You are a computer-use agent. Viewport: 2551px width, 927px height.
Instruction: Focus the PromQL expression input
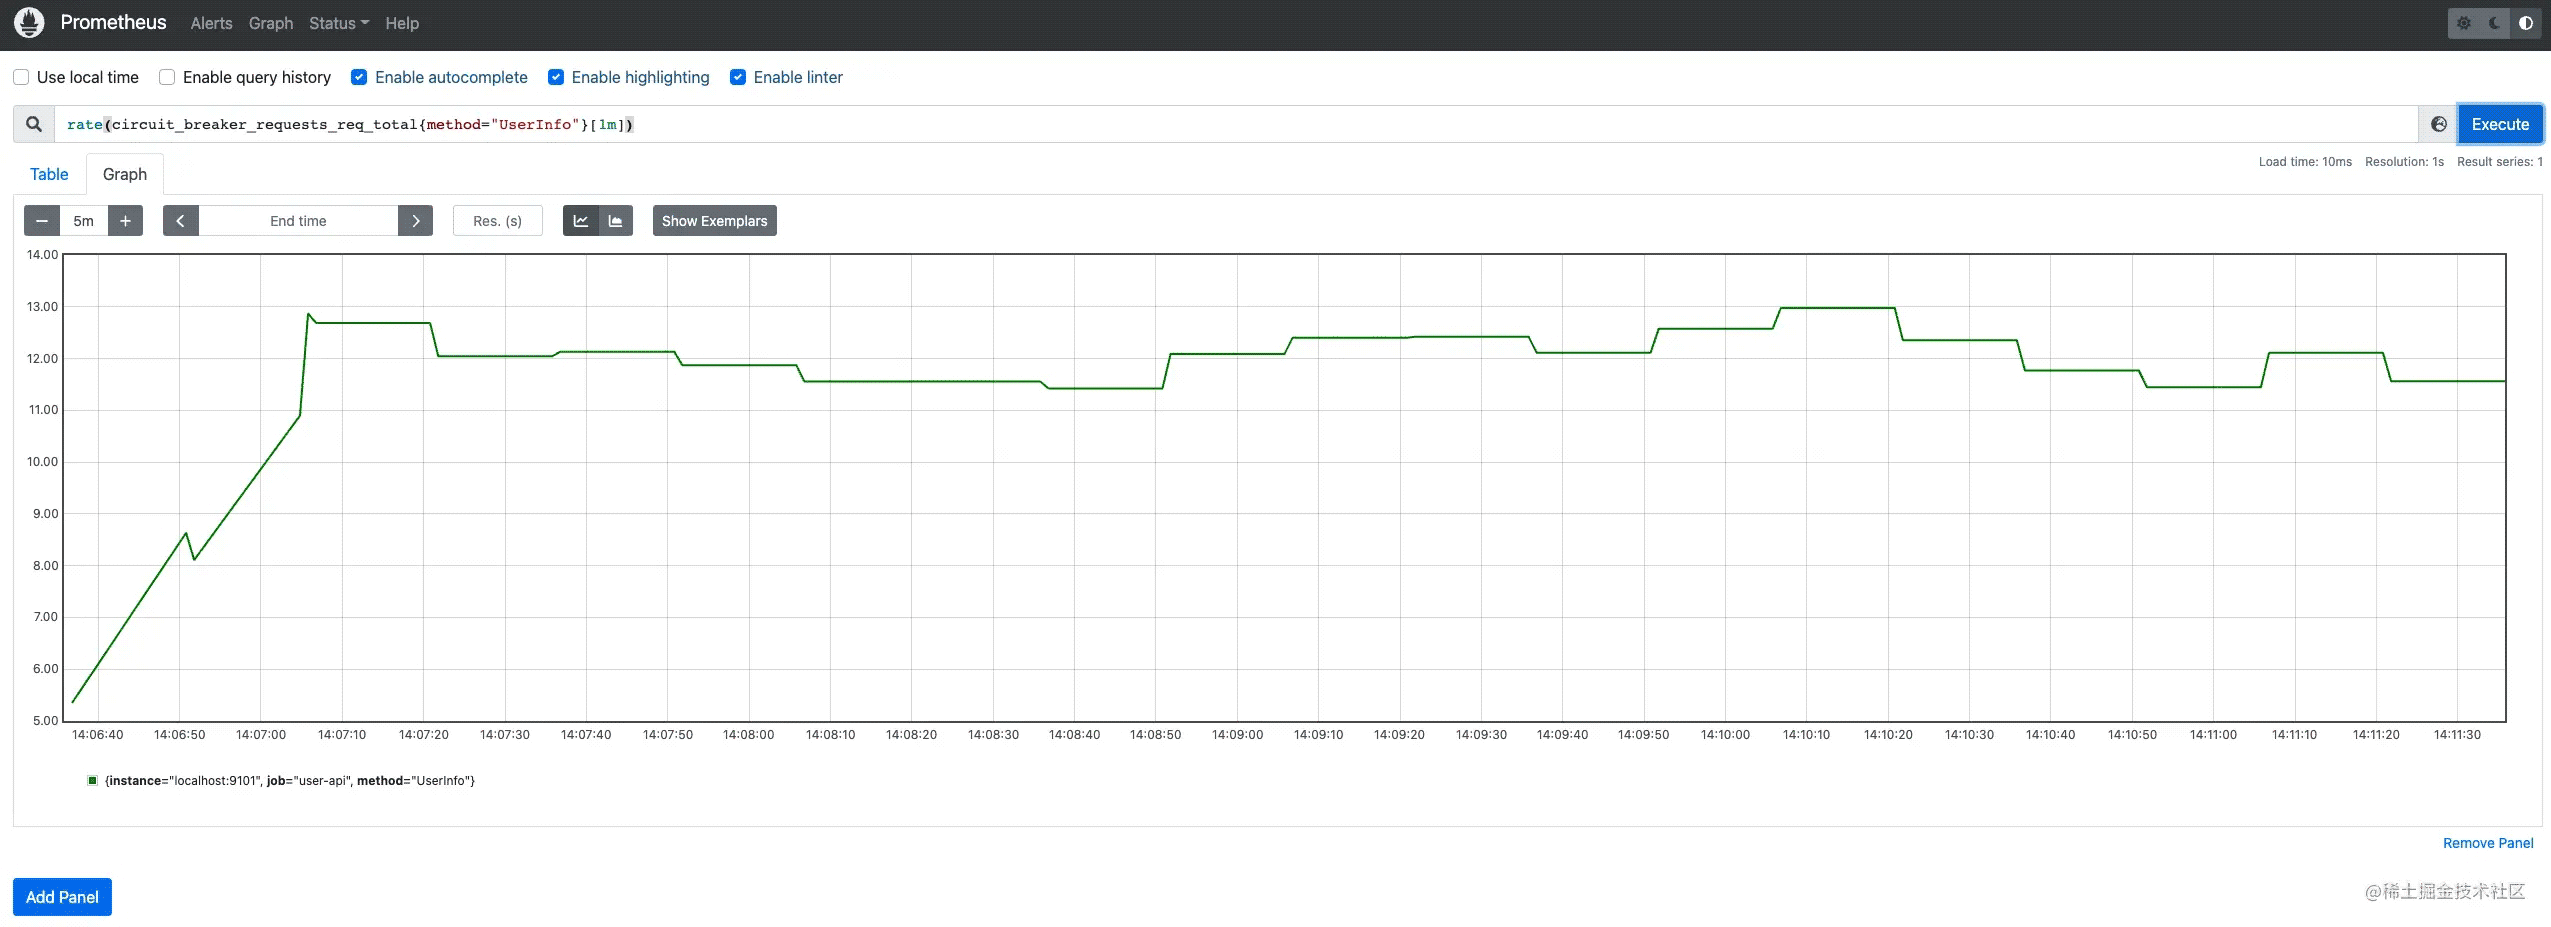point(1236,124)
